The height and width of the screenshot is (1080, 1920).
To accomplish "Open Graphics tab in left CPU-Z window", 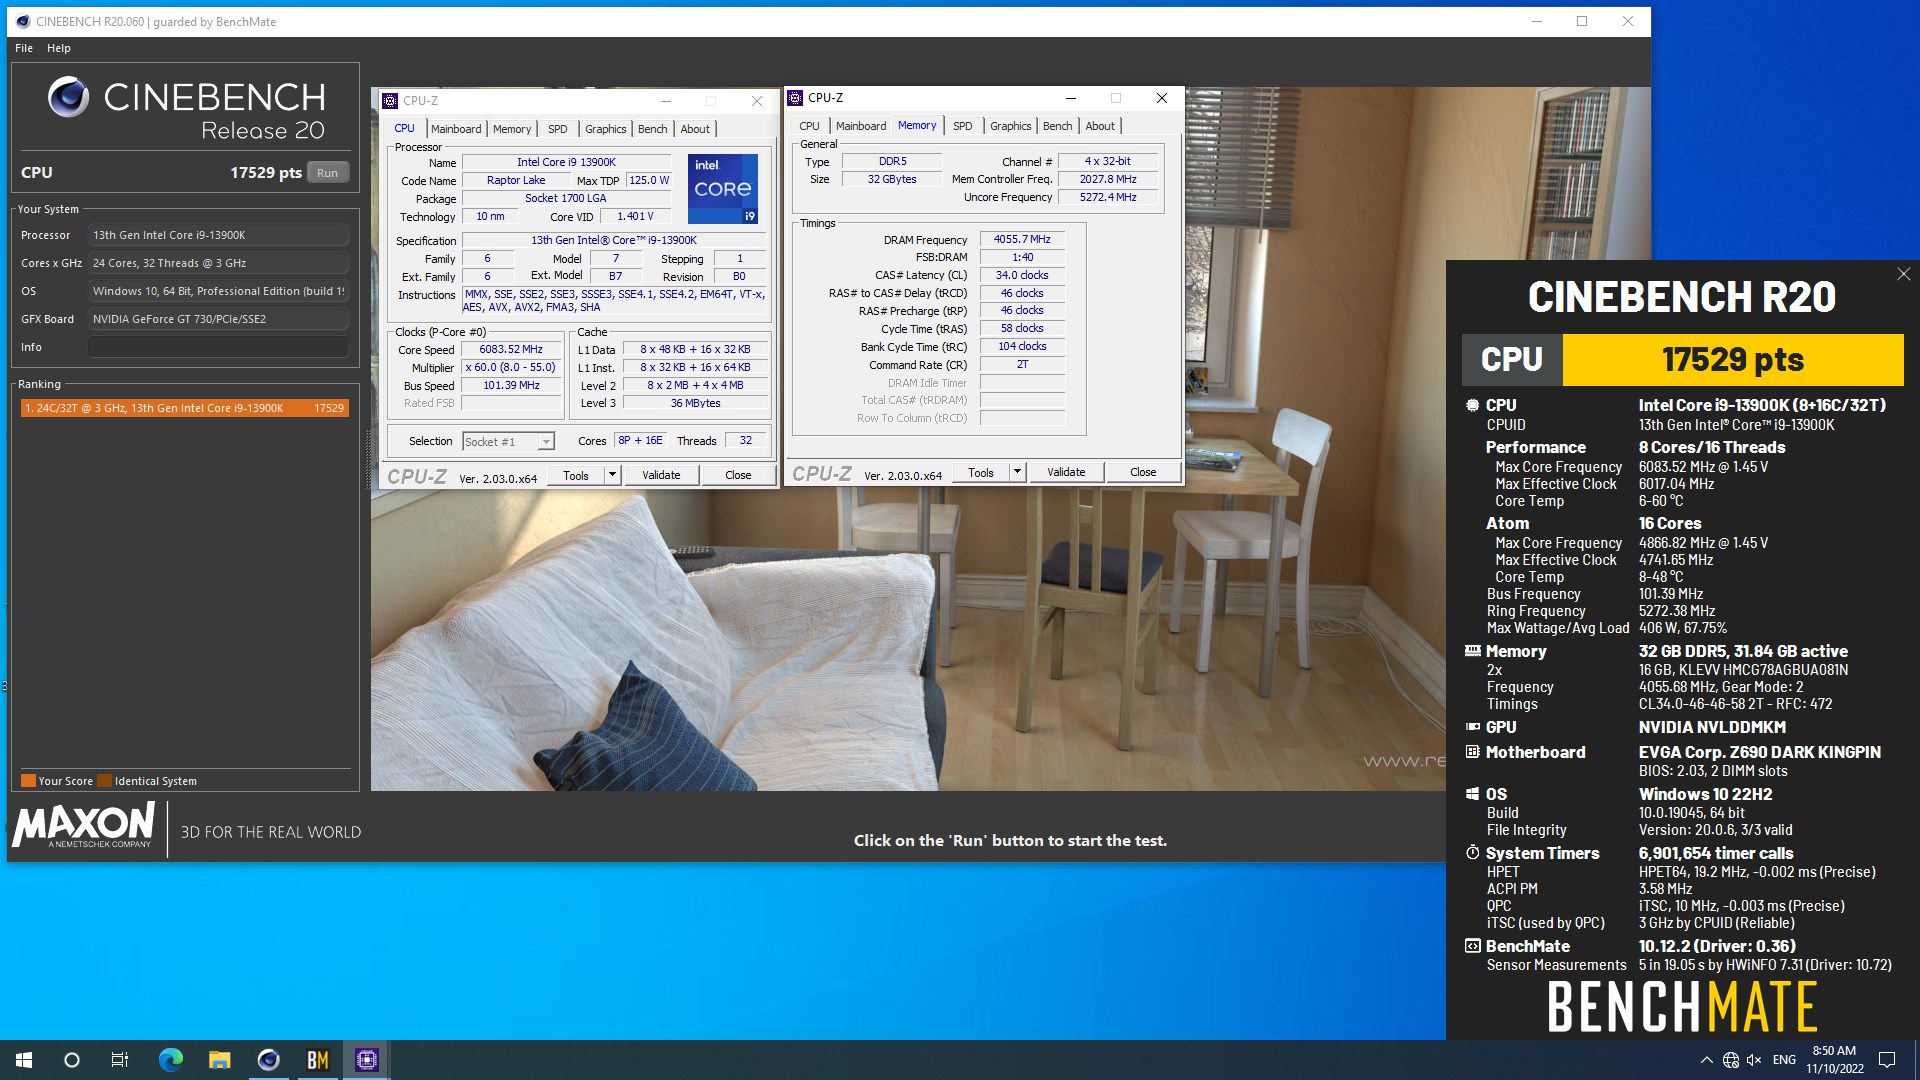I will 605,129.
